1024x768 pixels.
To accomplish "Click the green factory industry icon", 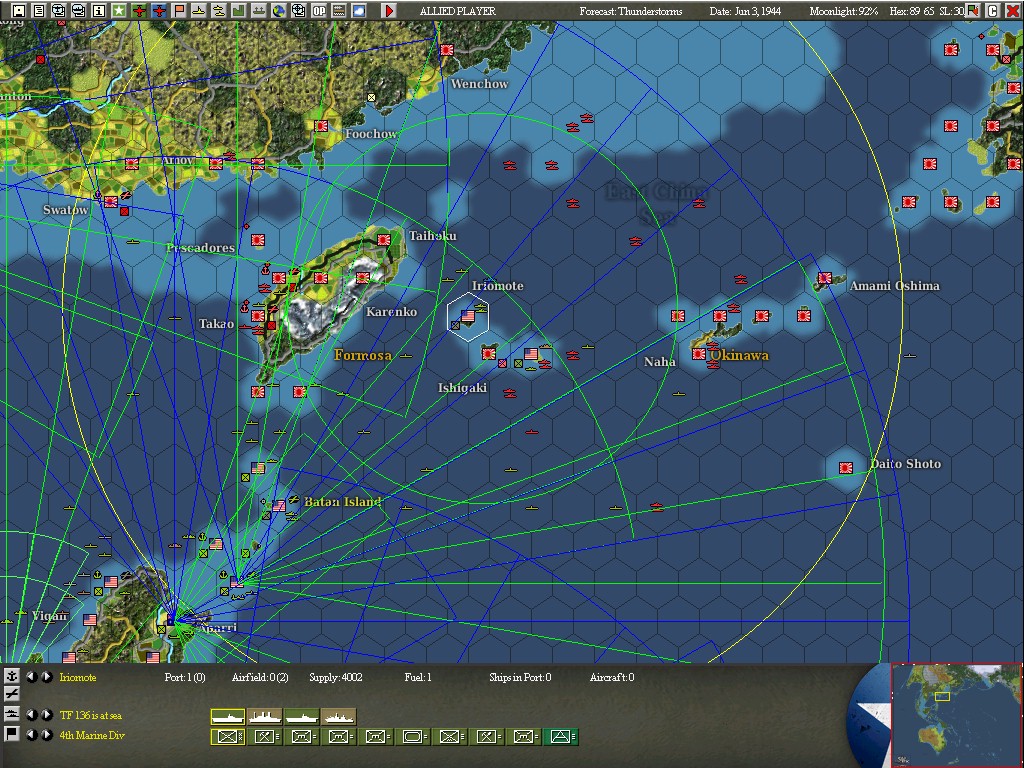I will pyautogui.click(x=238, y=10).
